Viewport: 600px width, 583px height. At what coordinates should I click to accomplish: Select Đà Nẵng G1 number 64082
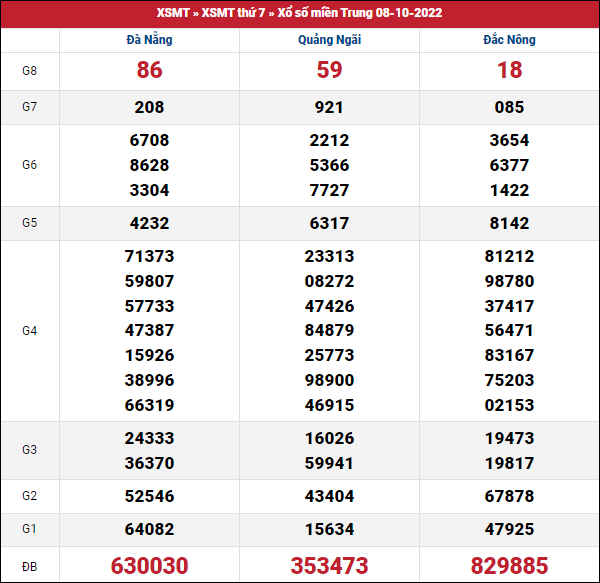[x=149, y=529]
